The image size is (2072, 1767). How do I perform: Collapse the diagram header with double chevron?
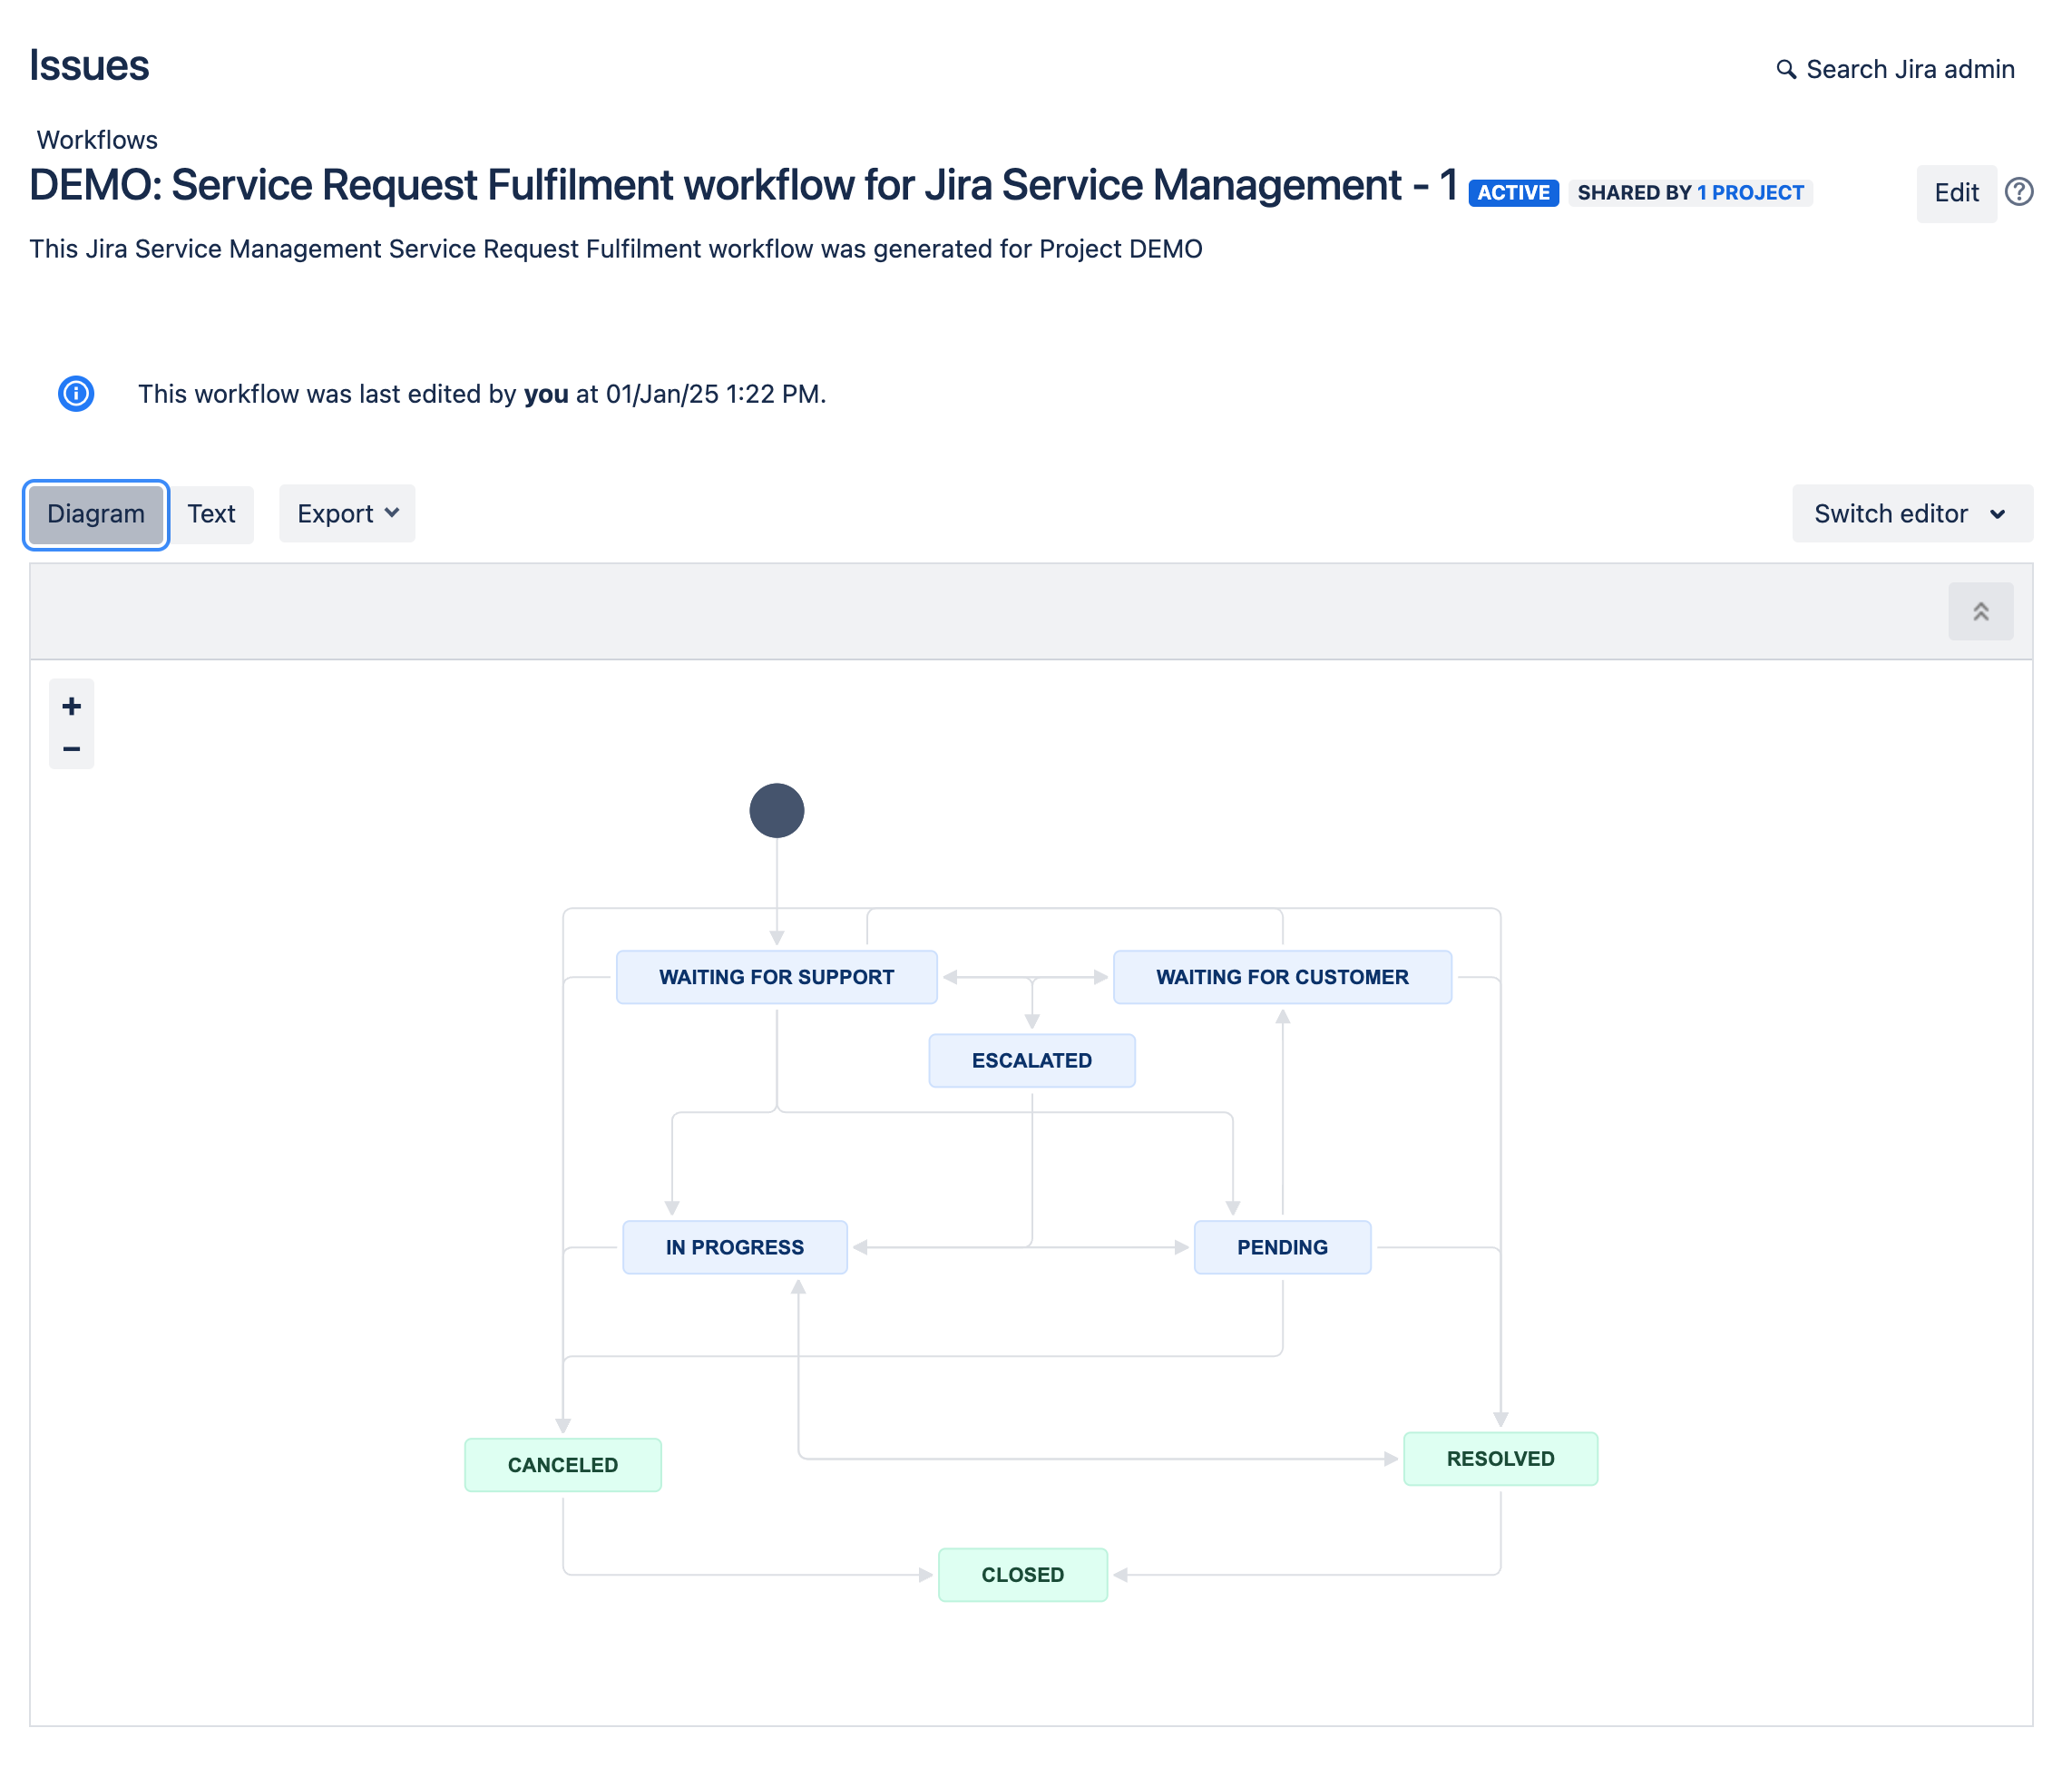point(1980,611)
